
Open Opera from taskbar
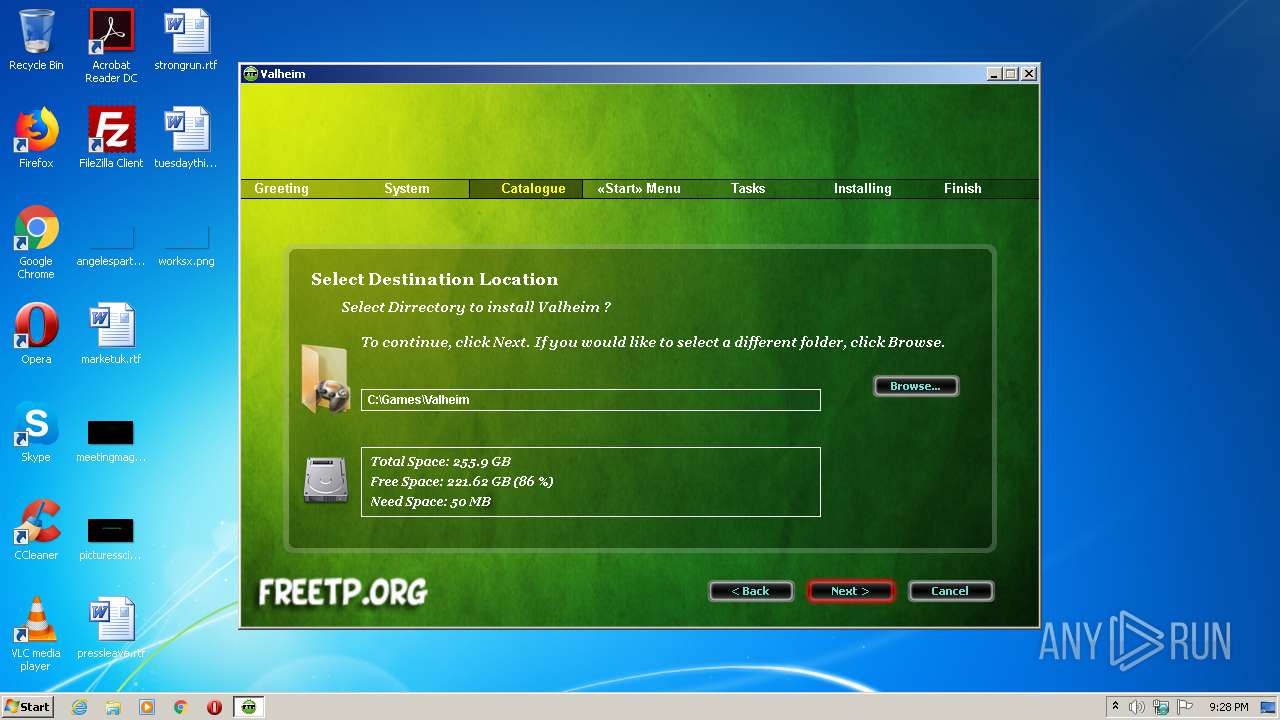214,707
